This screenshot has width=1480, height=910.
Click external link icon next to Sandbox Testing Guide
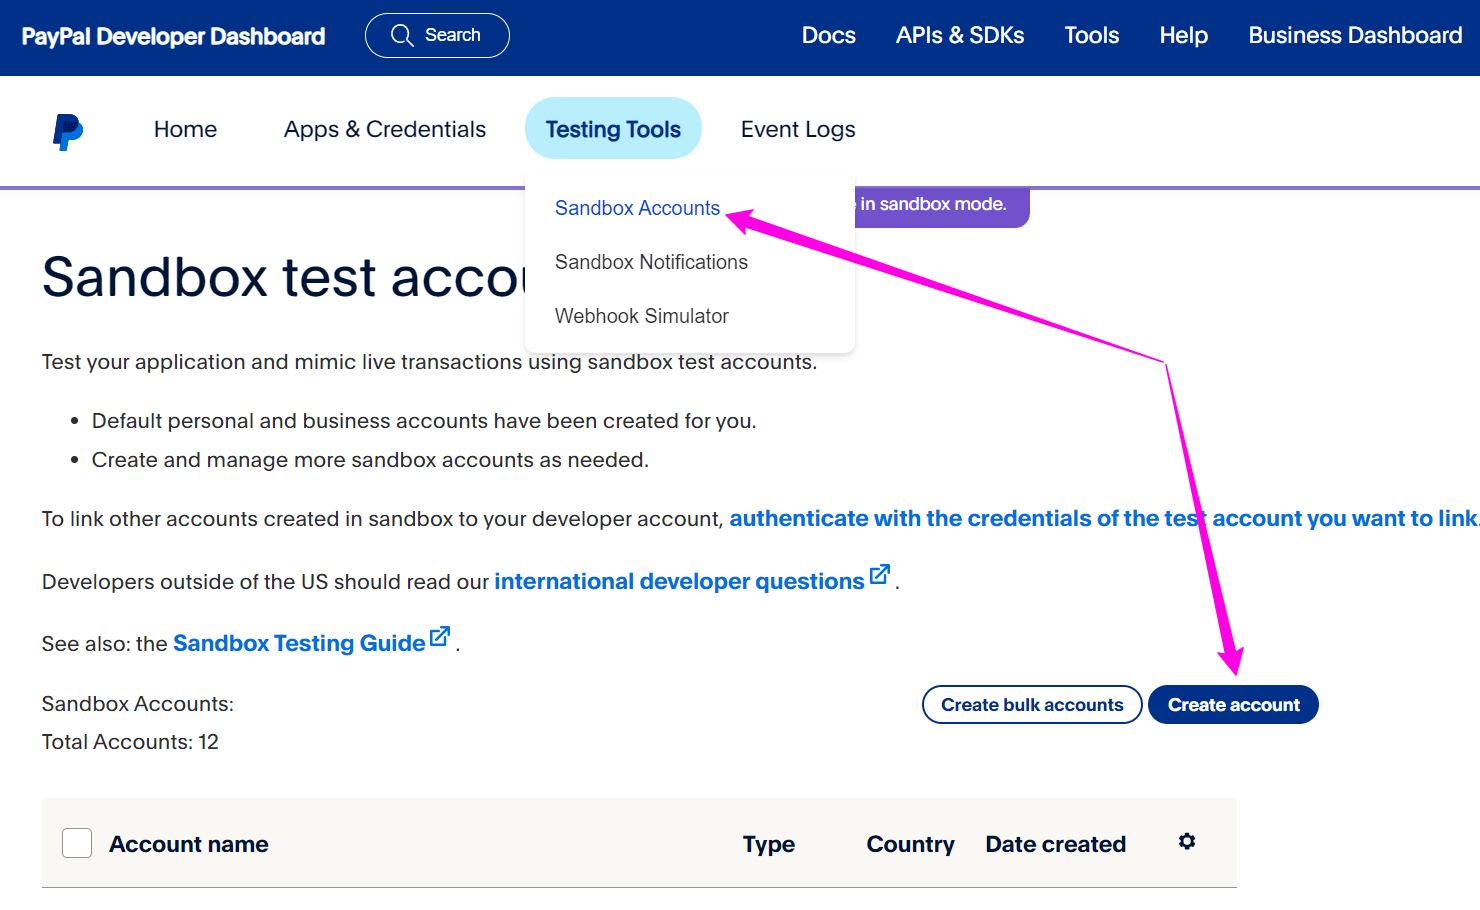[439, 635]
